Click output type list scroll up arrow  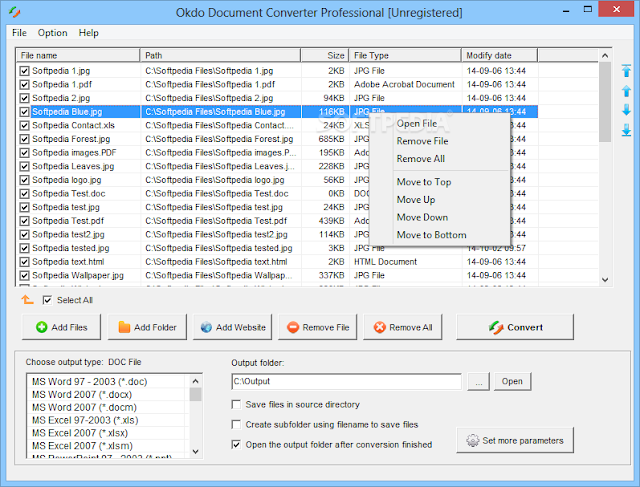(x=196, y=381)
